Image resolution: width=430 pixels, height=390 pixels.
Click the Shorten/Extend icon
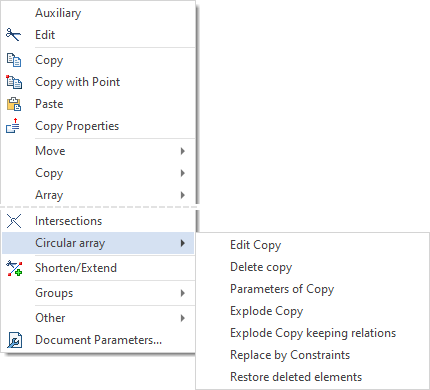point(14,268)
